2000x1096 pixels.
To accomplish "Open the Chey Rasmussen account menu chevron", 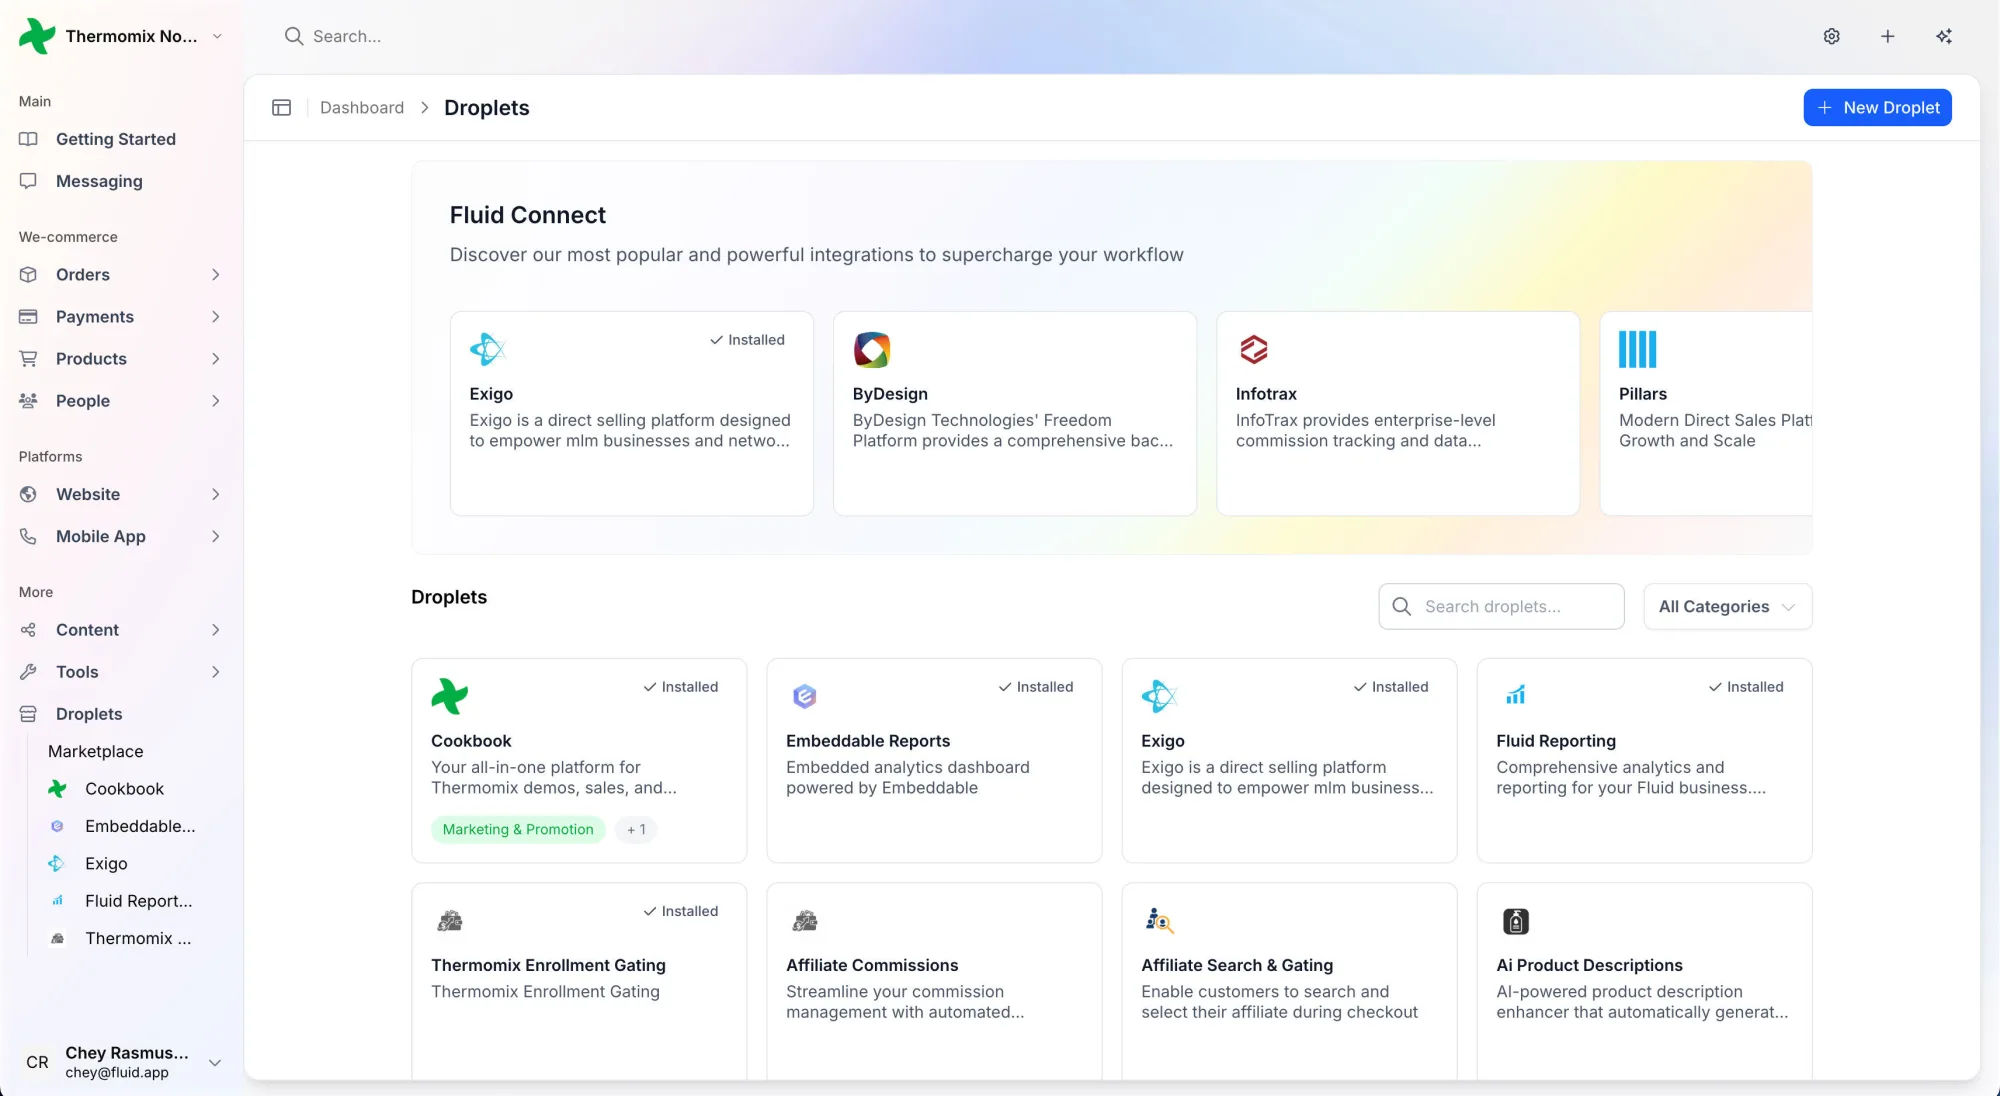I will 214,1062.
